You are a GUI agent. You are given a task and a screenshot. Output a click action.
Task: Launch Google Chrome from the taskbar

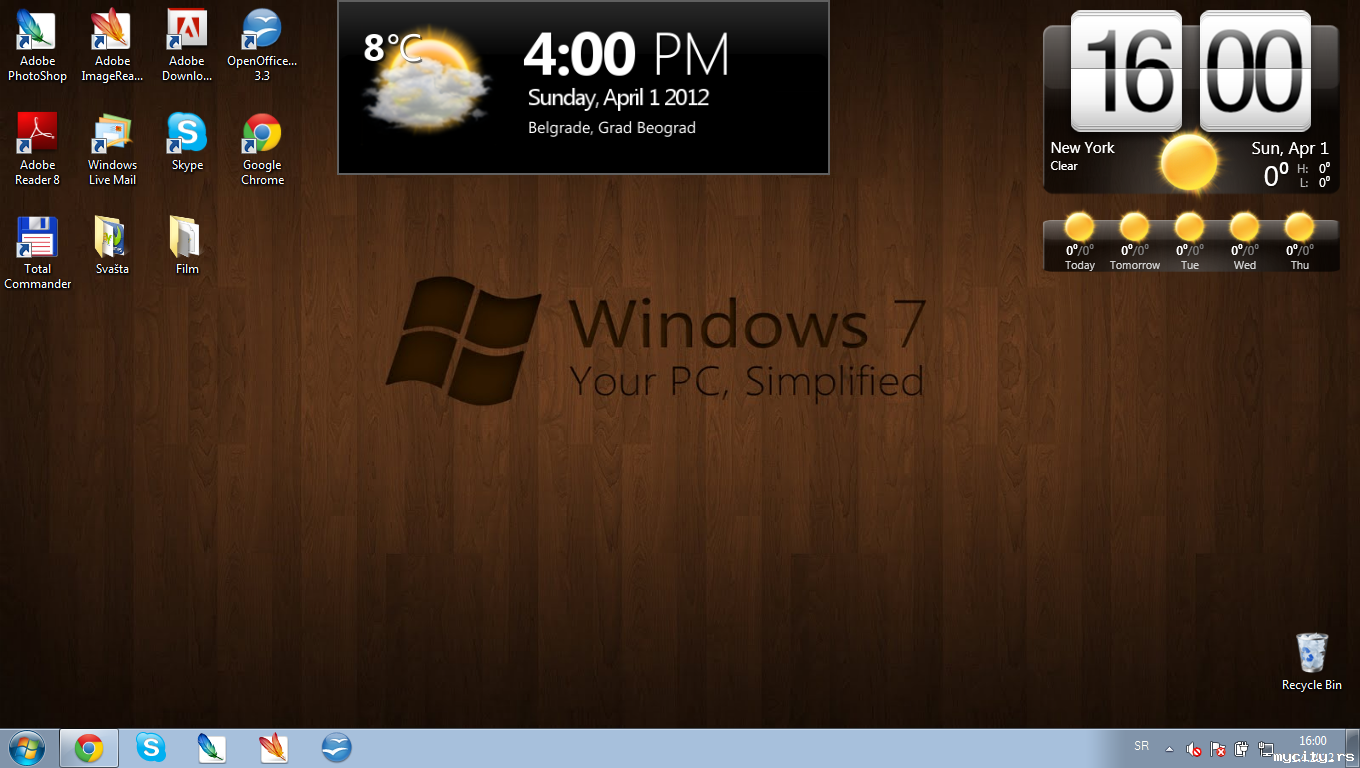(89, 748)
